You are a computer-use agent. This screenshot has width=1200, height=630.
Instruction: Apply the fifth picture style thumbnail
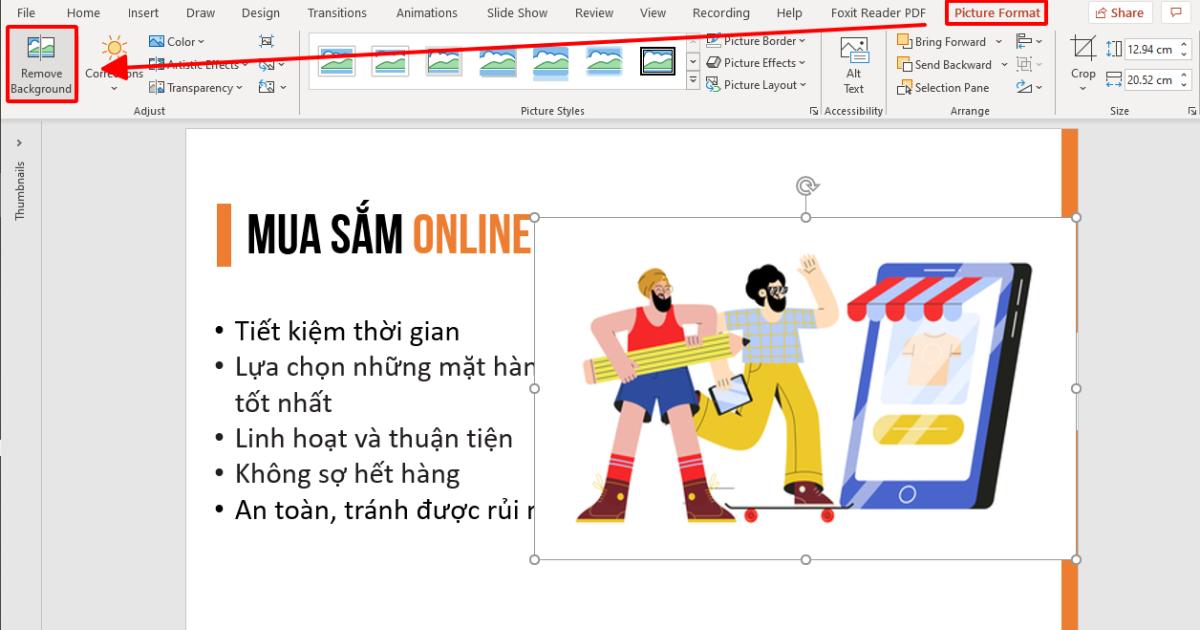coord(551,62)
